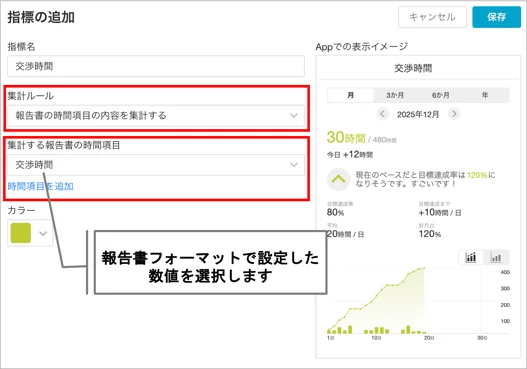Click the green upward trend arrow icon

338,179
